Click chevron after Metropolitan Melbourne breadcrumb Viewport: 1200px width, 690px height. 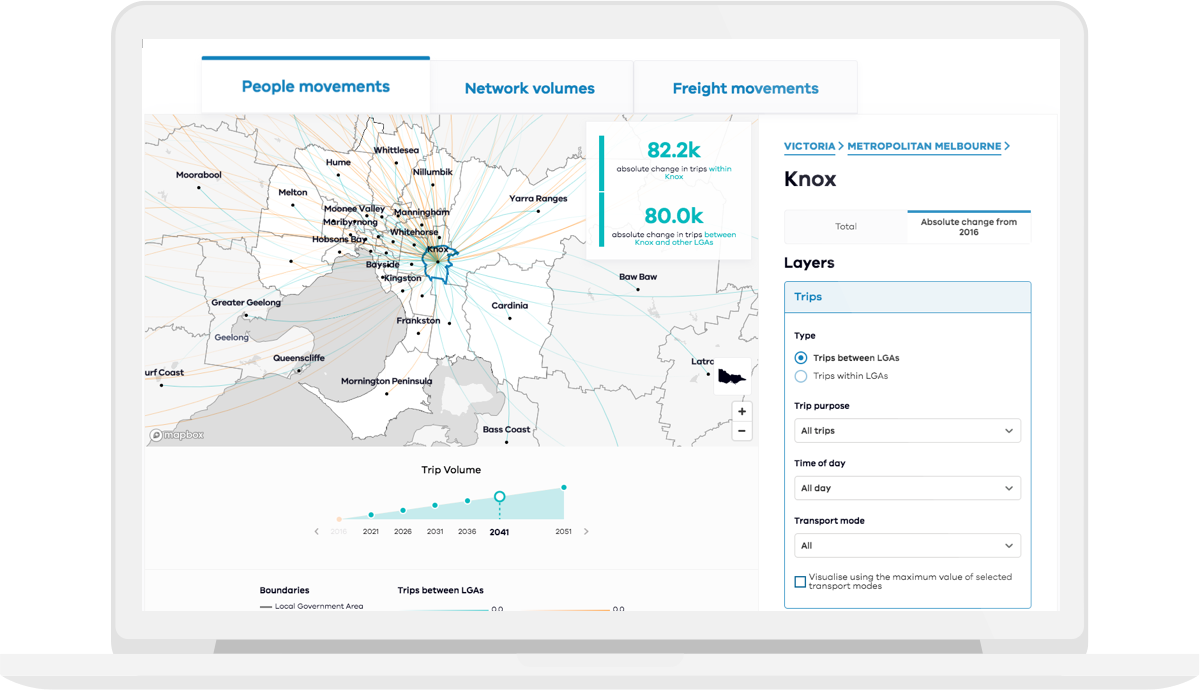(1007, 146)
